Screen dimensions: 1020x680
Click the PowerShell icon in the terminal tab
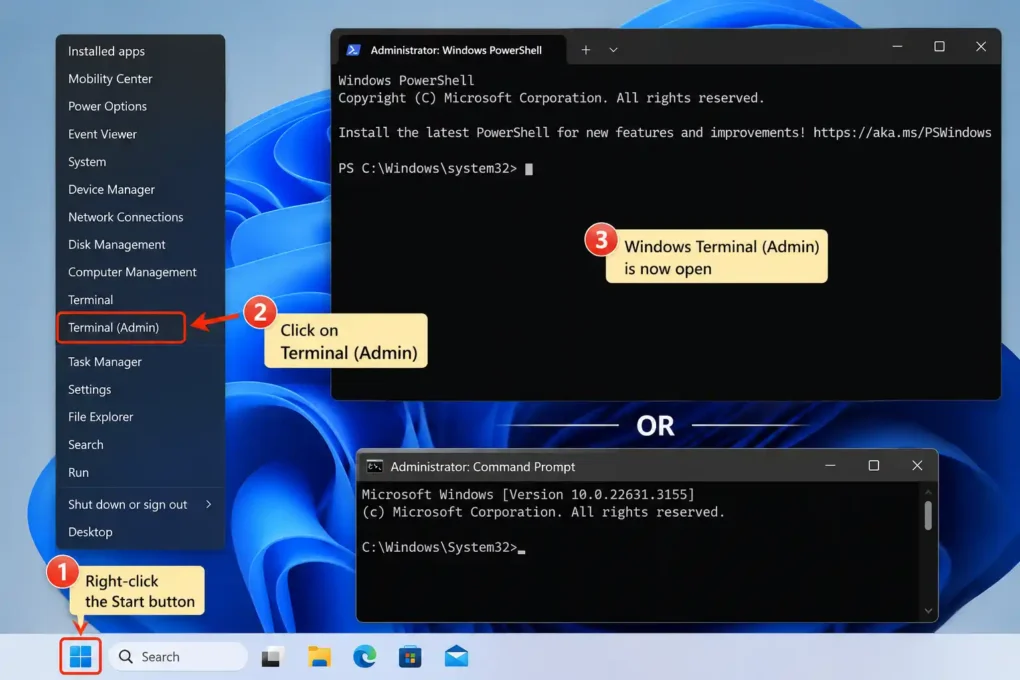point(353,50)
